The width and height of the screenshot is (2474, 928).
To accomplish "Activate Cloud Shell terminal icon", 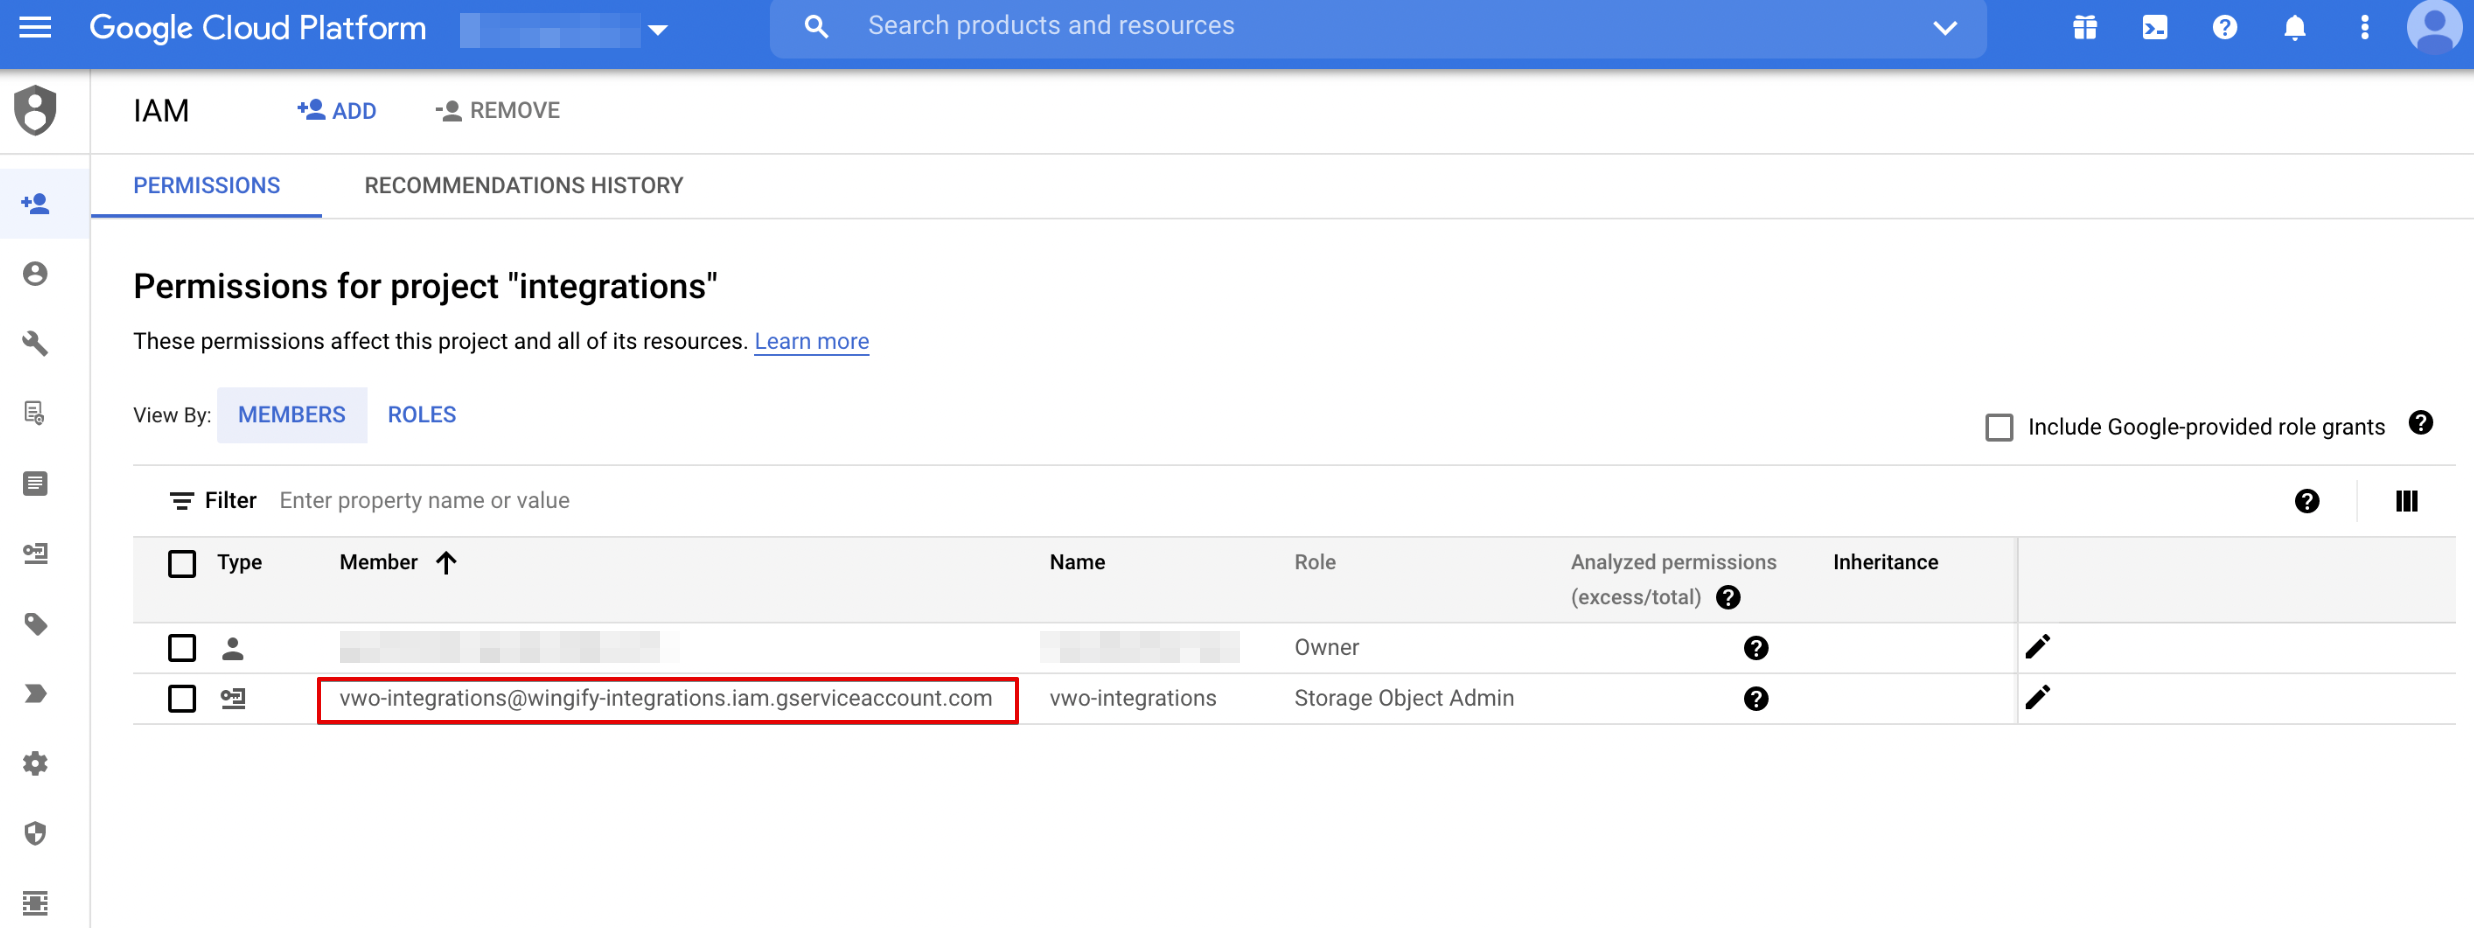I will (2155, 27).
